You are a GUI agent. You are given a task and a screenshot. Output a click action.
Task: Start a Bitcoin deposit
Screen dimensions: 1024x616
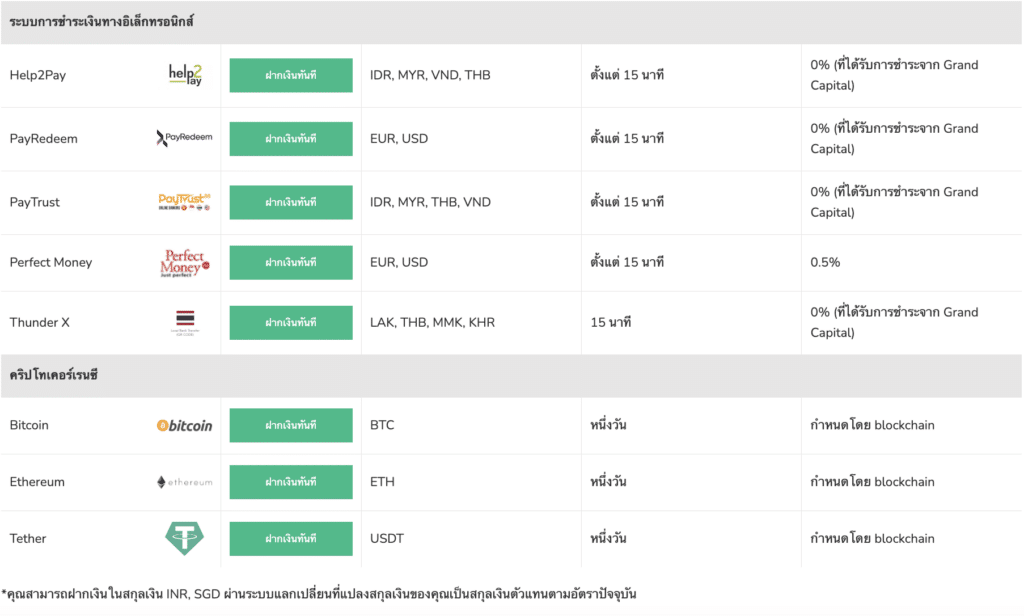(x=291, y=425)
